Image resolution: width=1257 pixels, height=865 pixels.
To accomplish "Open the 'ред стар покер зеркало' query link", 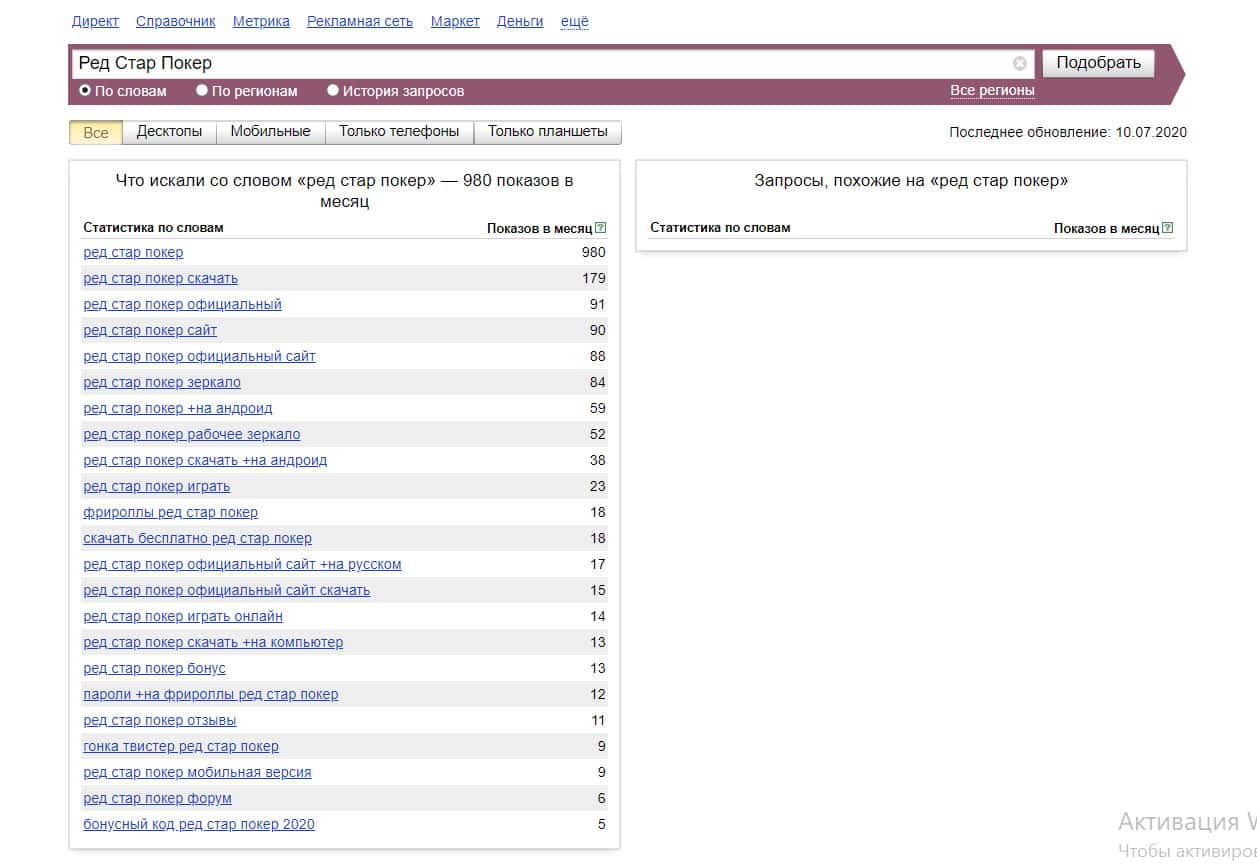I will pos(162,382).
